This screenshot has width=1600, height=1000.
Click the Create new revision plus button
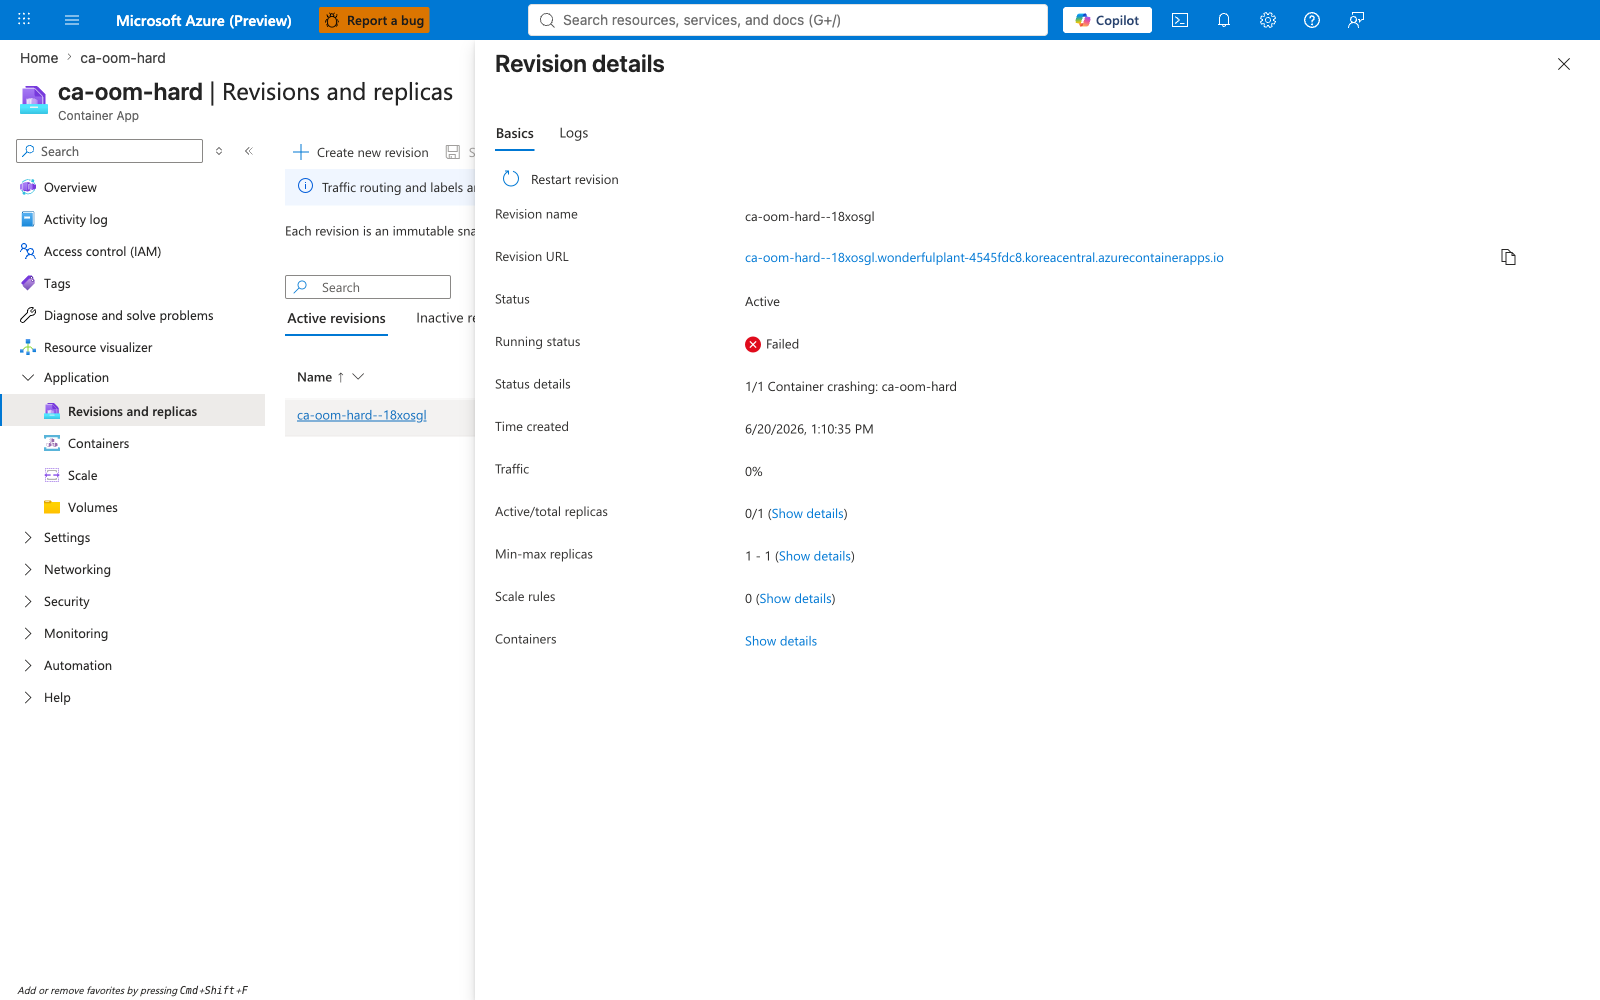coord(361,152)
